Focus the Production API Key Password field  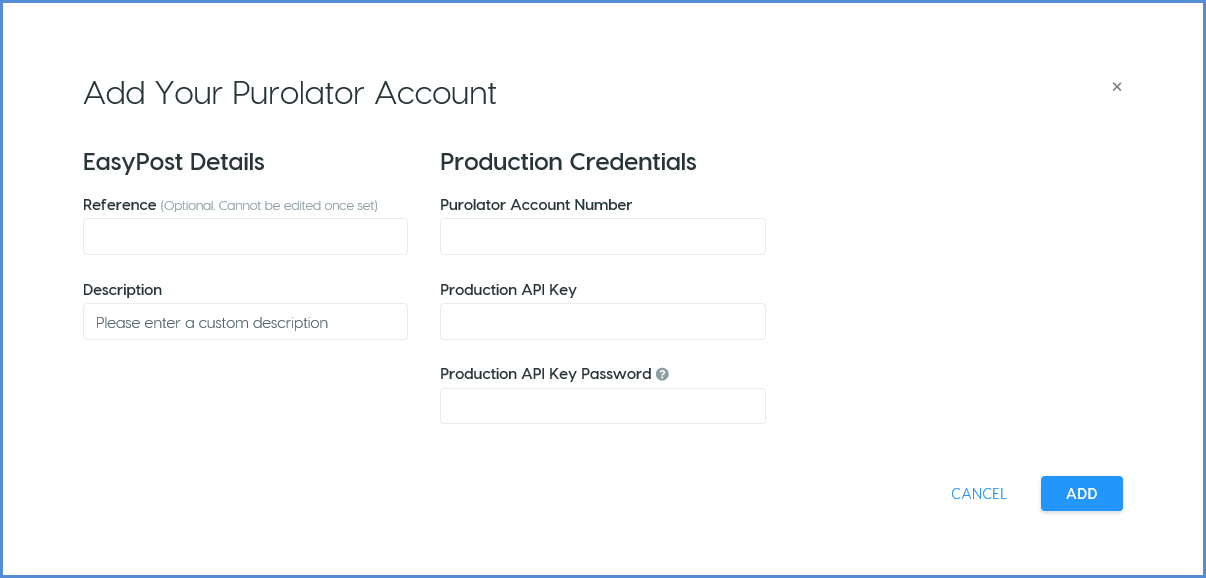click(603, 406)
